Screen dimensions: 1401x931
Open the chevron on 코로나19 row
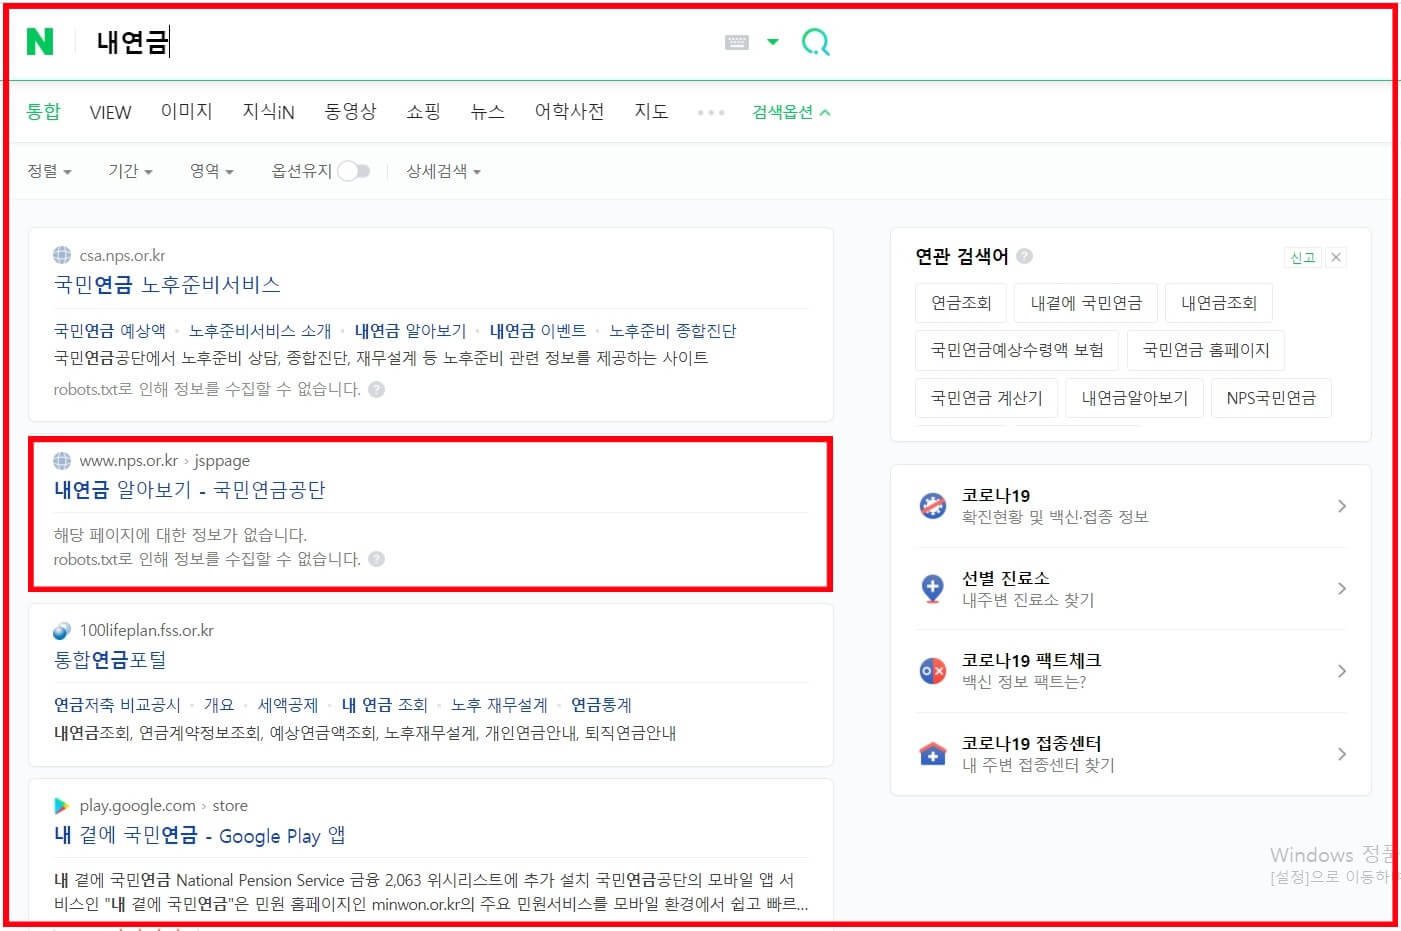[1342, 506]
